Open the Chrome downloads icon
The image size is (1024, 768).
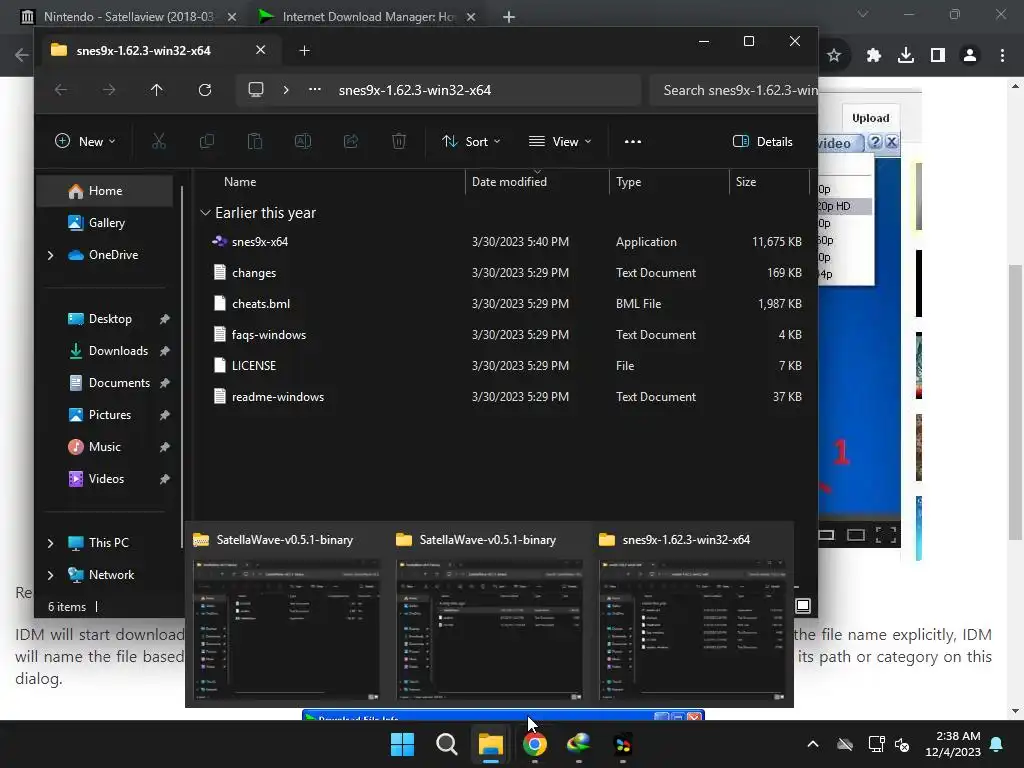pyautogui.click(x=906, y=56)
